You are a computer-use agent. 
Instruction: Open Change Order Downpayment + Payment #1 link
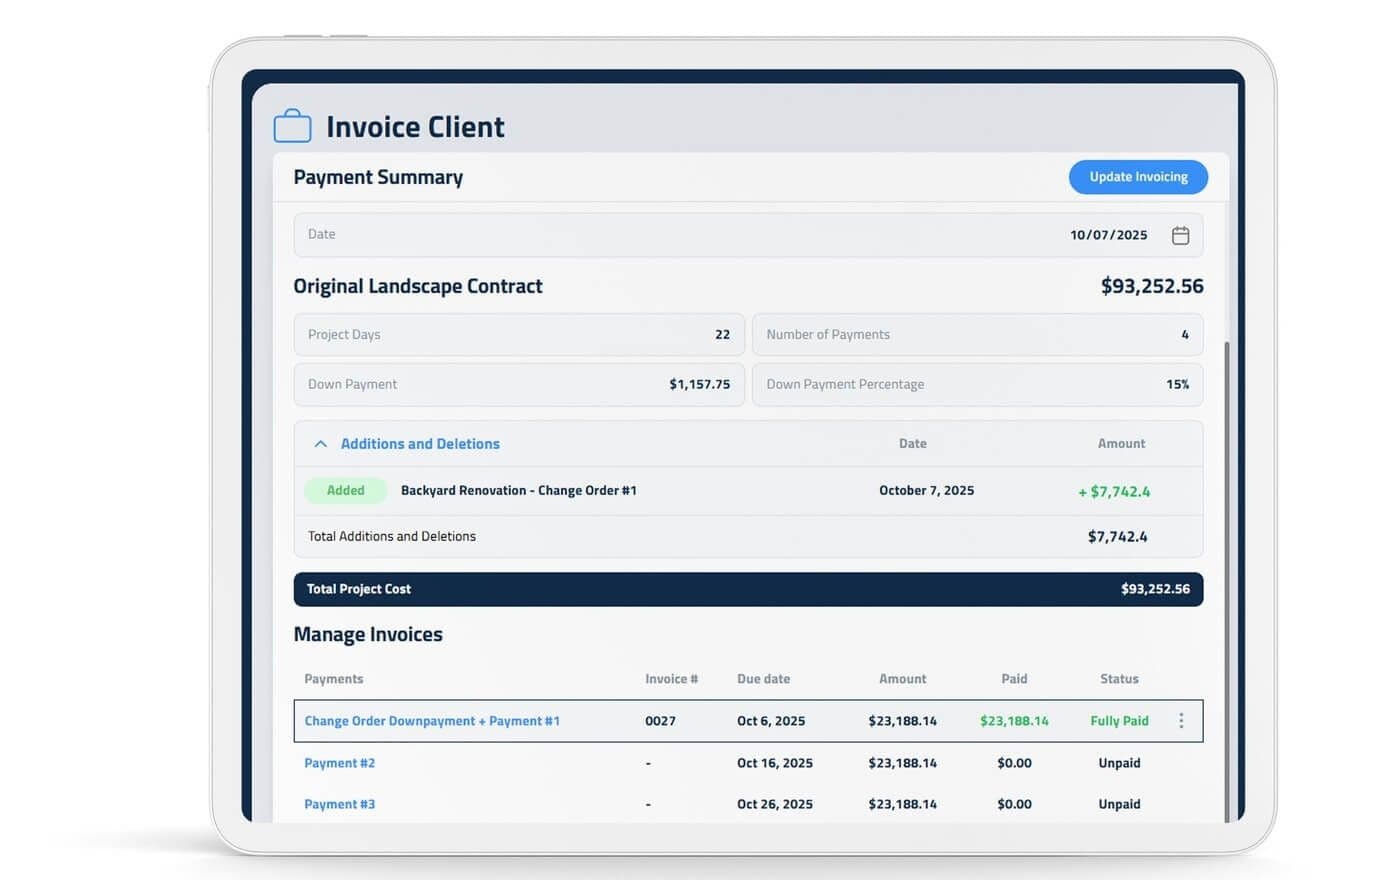tap(432, 721)
